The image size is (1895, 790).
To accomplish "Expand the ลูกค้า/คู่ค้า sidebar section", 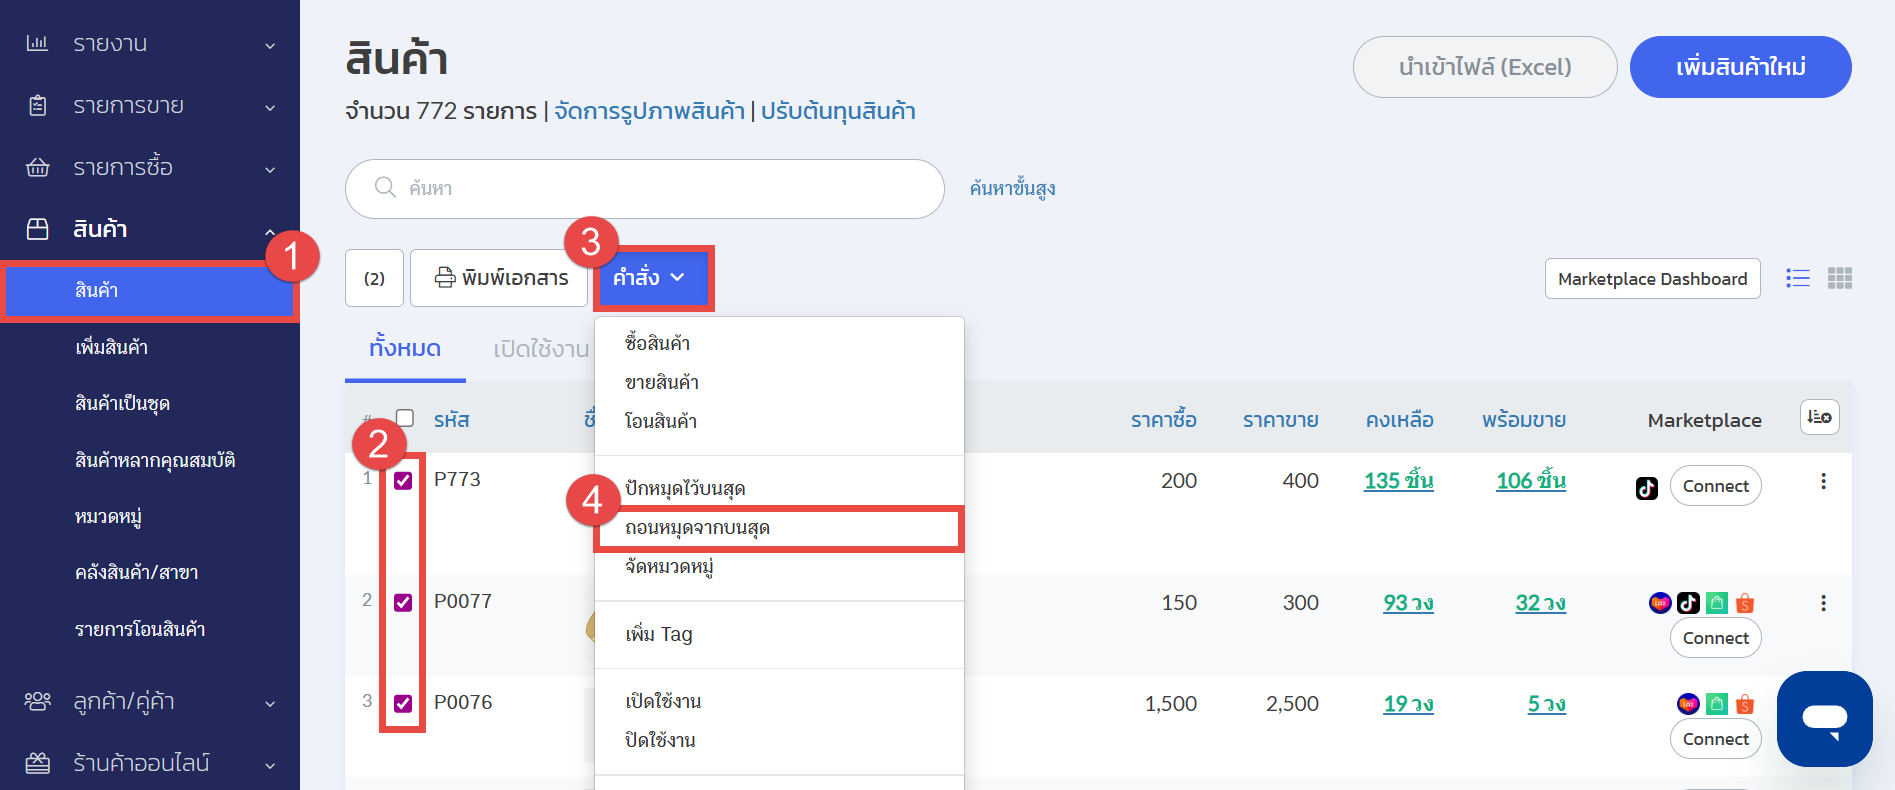I will (150, 702).
